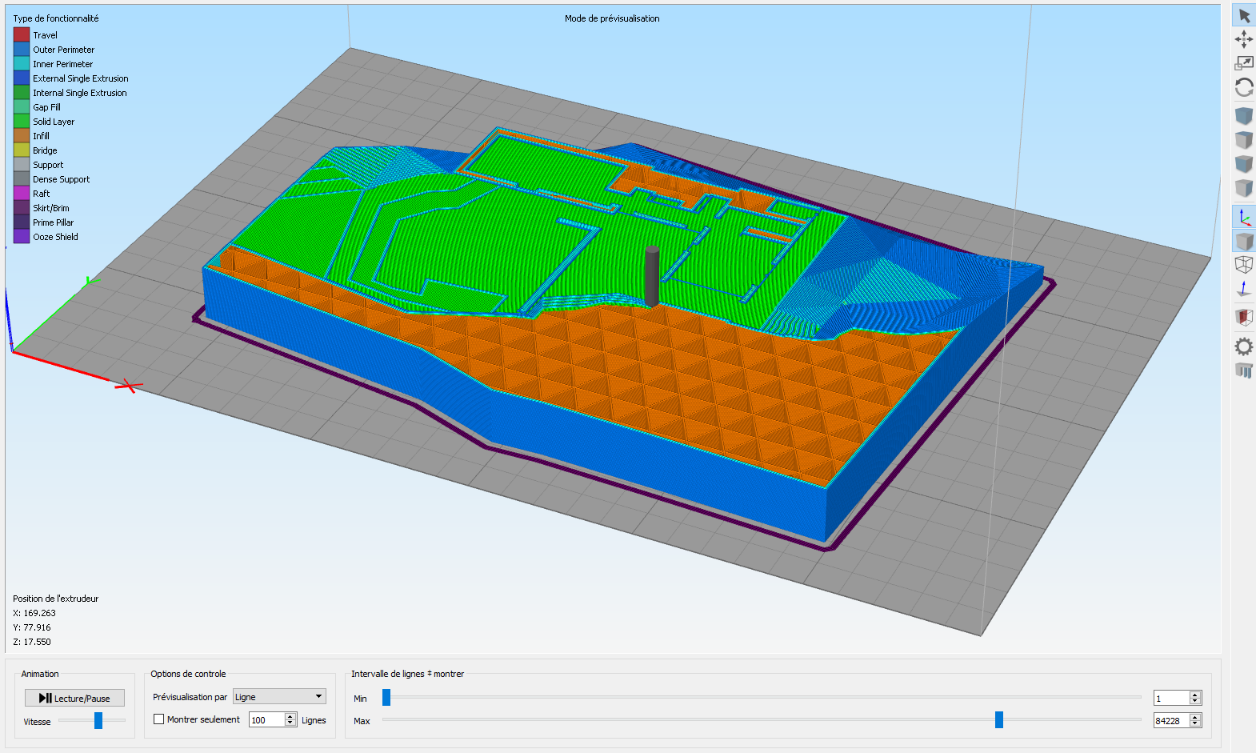
Task: Choose the scale model tool
Action: (1244, 63)
